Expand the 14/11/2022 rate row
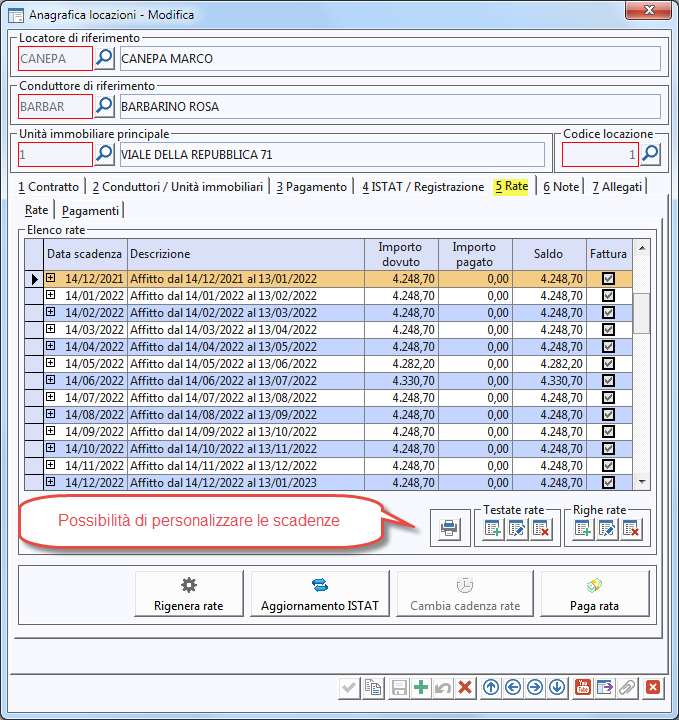 click(50, 466)
